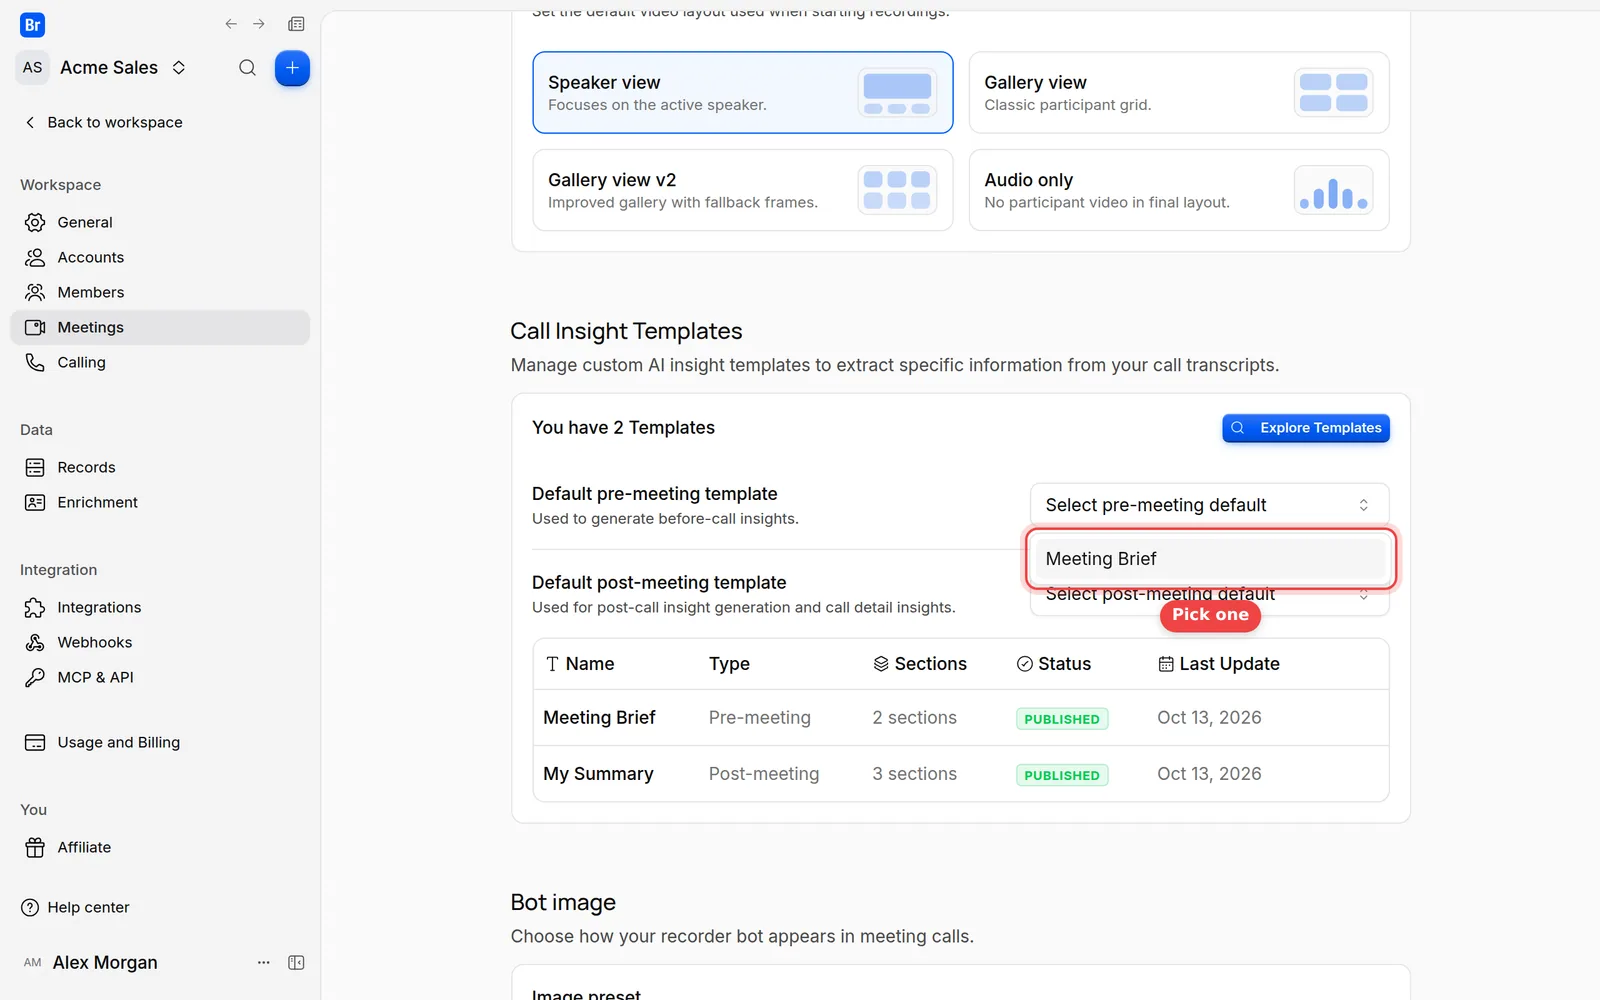Click the Br app logo icon
Viewport: 1600px width, 1000px height.
[x=32, y=25]
